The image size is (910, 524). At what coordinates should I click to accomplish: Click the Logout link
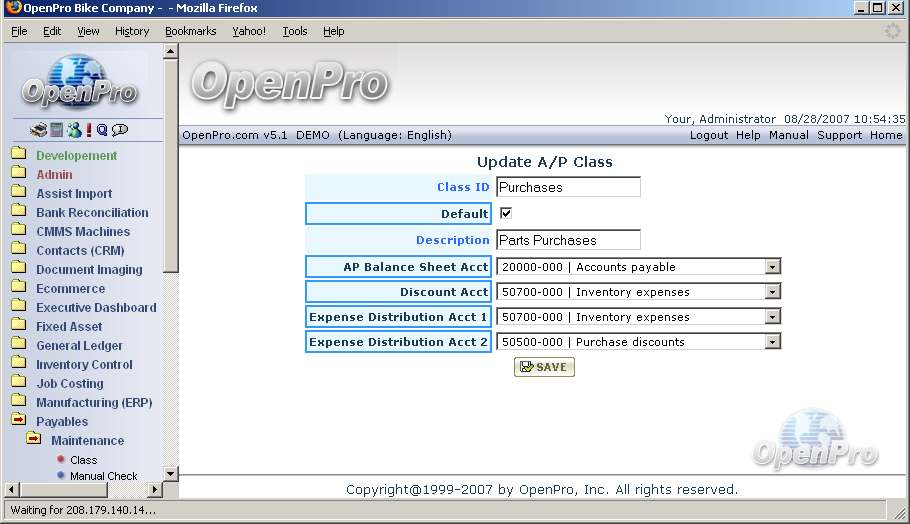click(708, 135)
